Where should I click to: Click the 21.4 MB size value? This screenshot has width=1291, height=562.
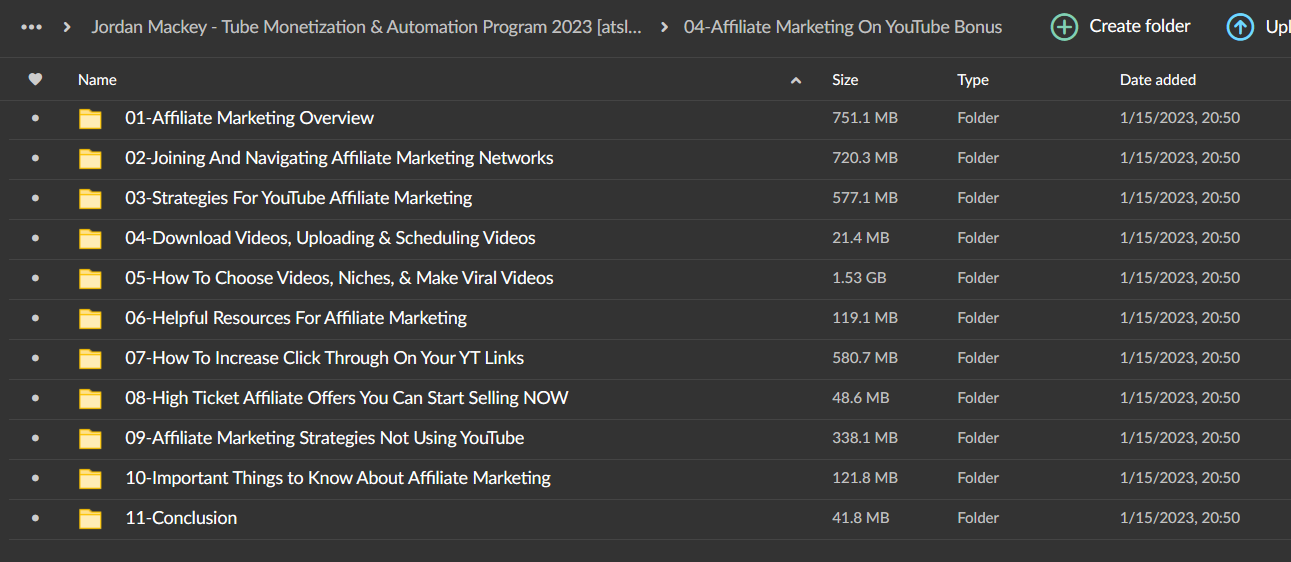pyautogui.click(x=860, y=238)
